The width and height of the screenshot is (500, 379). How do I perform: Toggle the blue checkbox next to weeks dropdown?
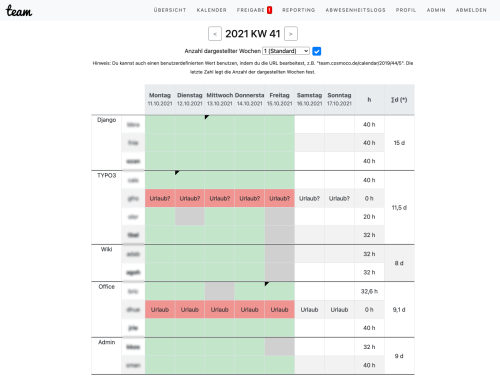pos(317,51)
